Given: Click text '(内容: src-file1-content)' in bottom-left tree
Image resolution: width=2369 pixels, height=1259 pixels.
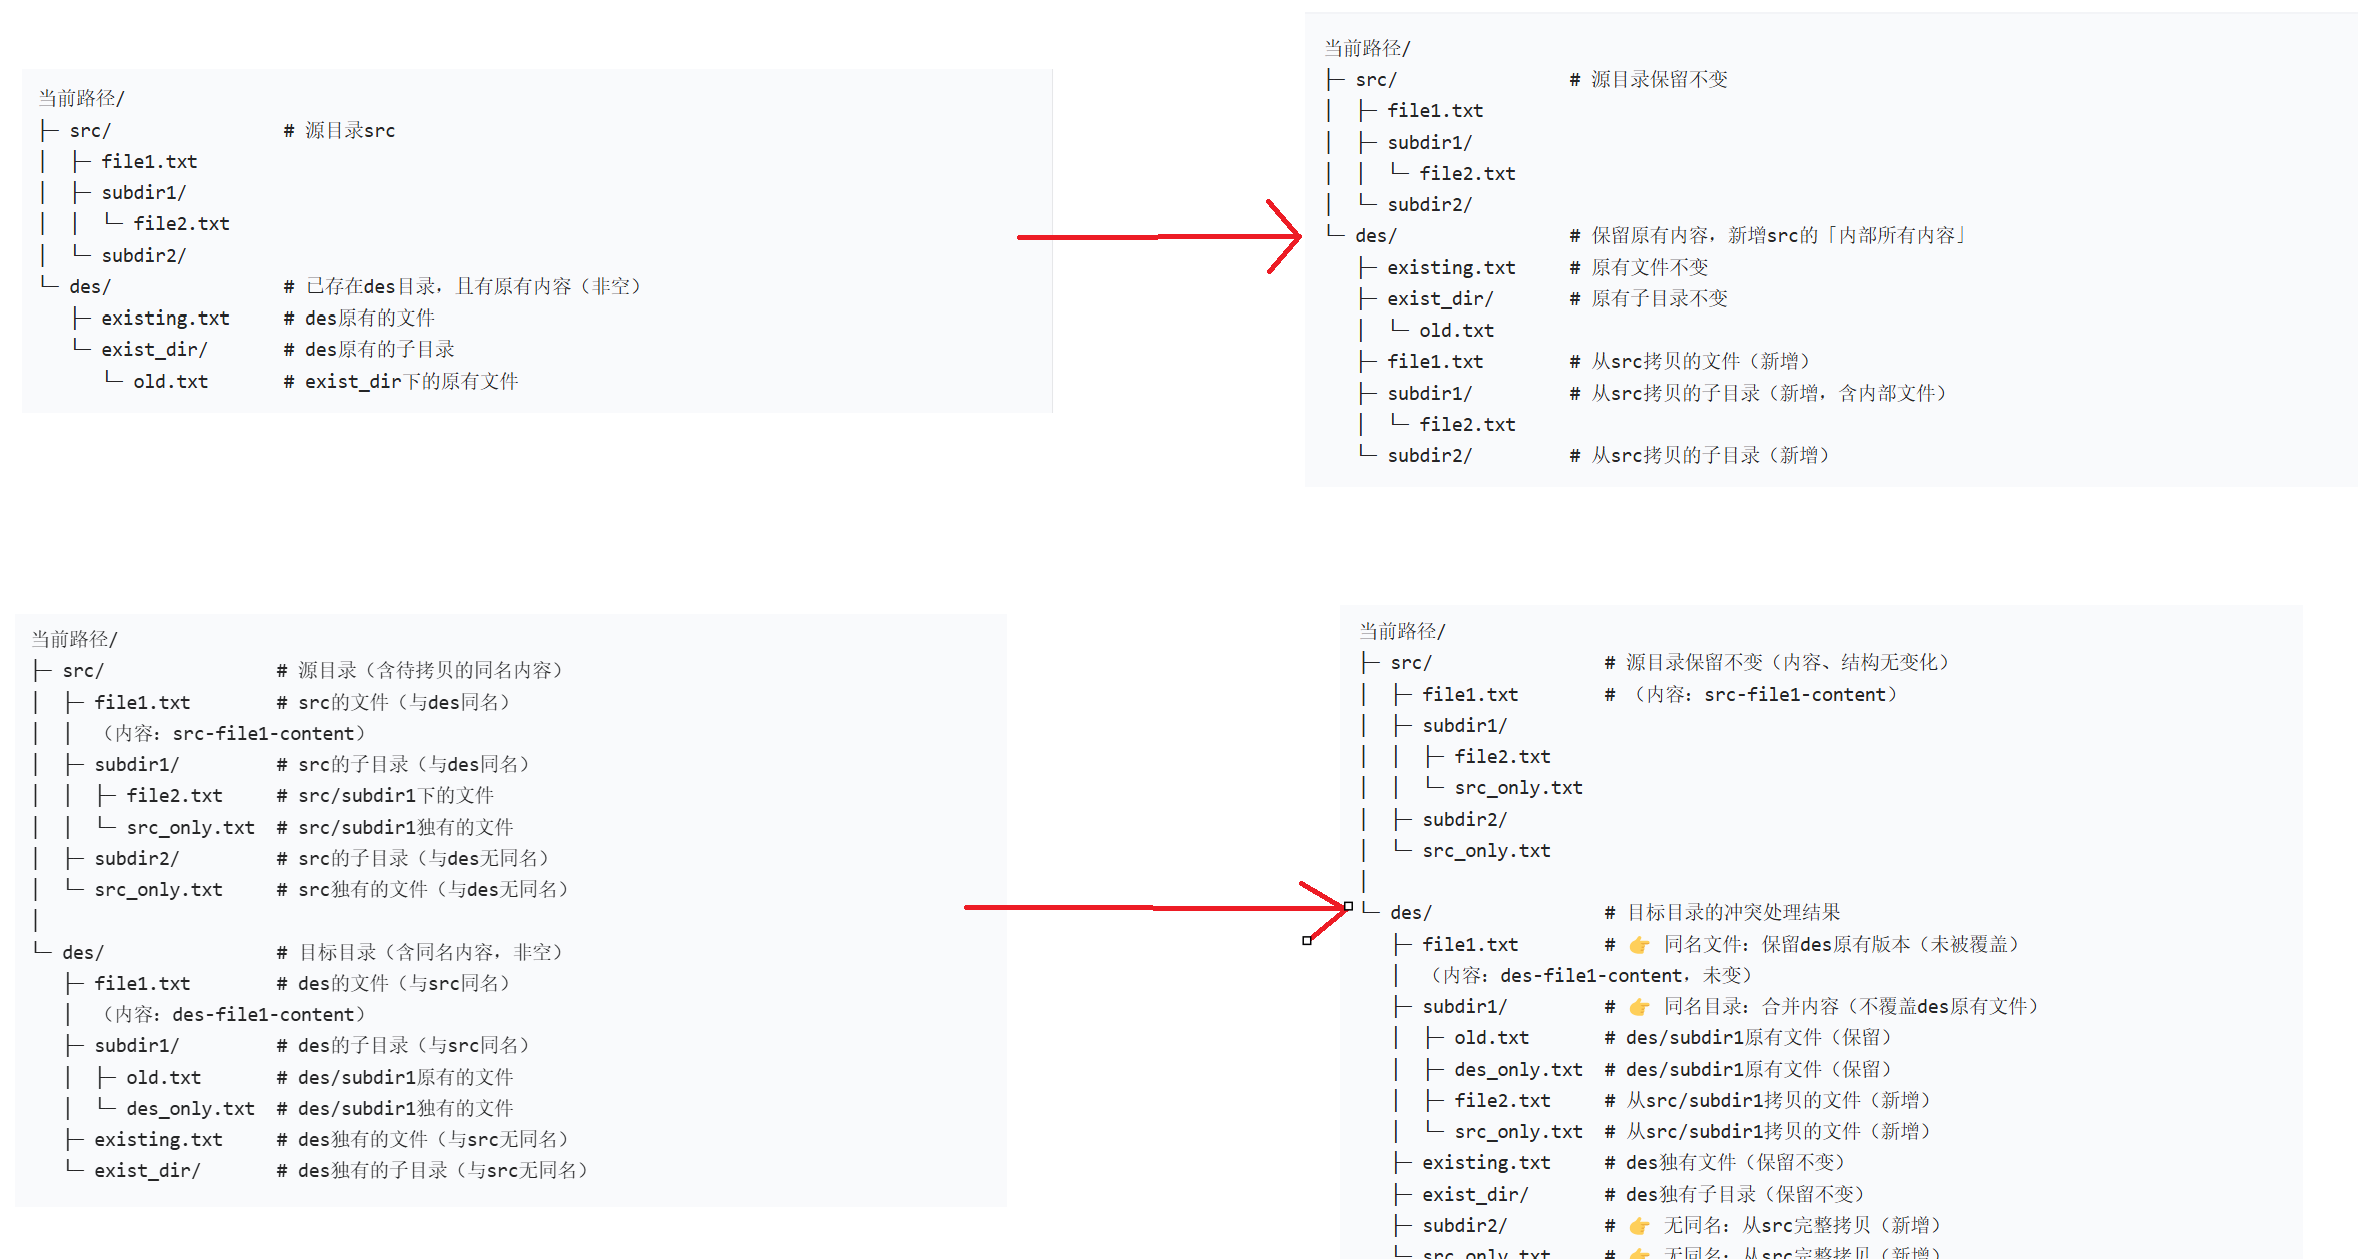Looking at the screenshot, I should [x=233, y=733].
